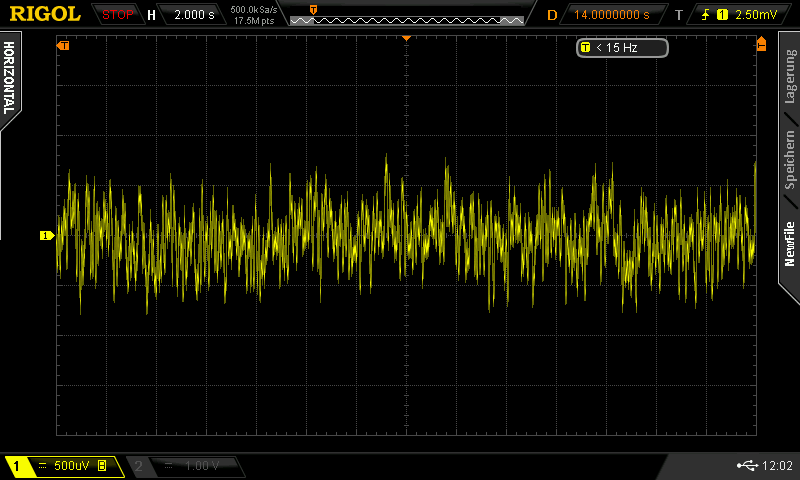Click the 1.00 V channel 2 scale
Image resolution: width=800 pixels, height=480 pixels.
[202, 466]
